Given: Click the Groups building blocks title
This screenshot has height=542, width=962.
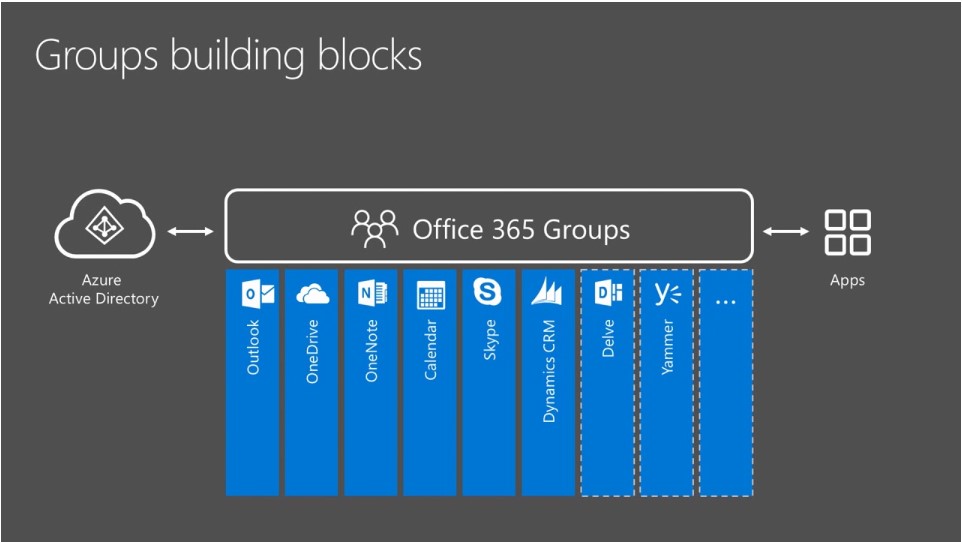Looking at the screenshot, I should 228,56.
